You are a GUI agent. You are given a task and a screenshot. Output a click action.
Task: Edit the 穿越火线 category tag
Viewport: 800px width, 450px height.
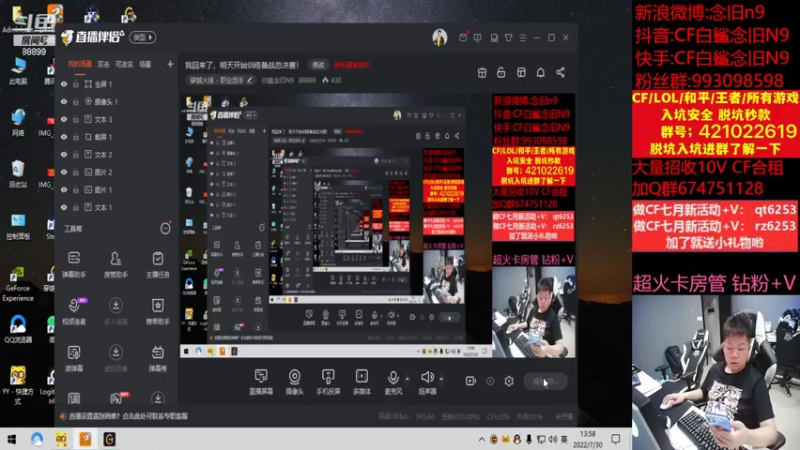(221, 80)
